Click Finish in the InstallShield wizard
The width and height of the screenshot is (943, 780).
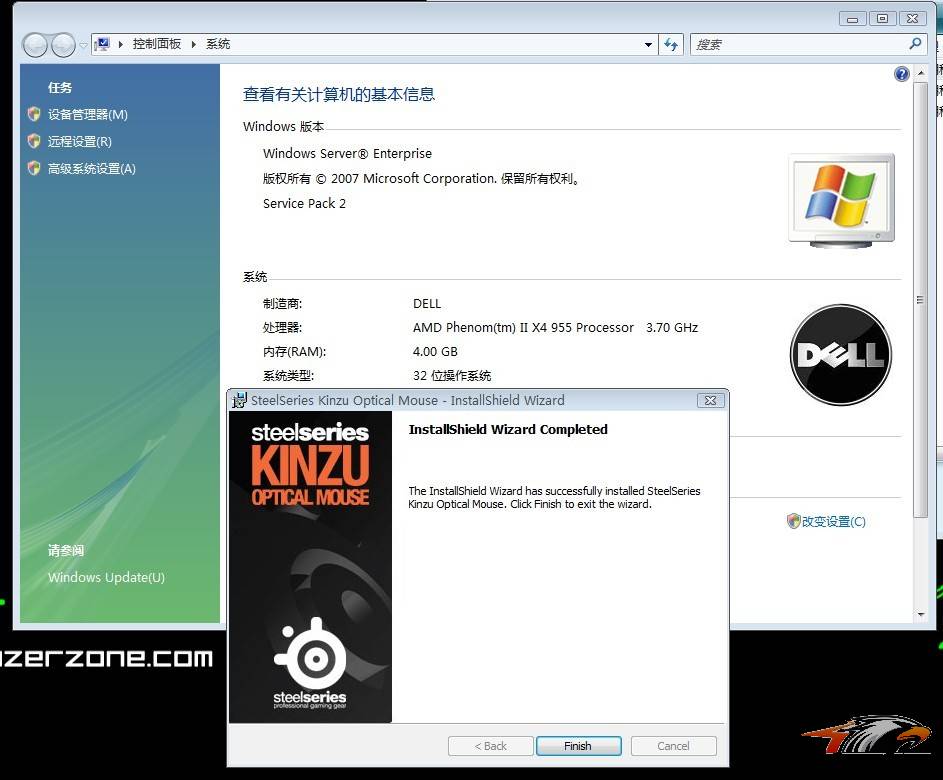click(x=578, y=746)
